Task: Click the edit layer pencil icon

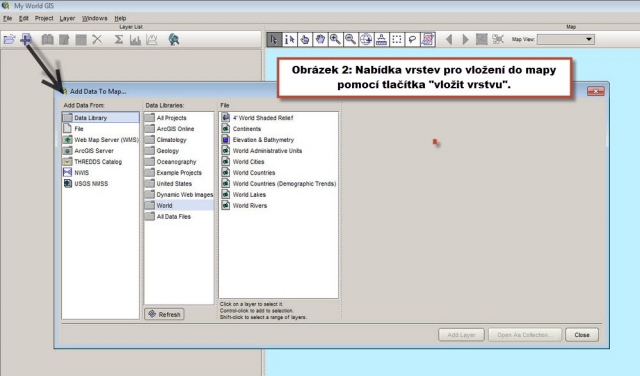Action: pyautogui.click(x=64, y=39)
